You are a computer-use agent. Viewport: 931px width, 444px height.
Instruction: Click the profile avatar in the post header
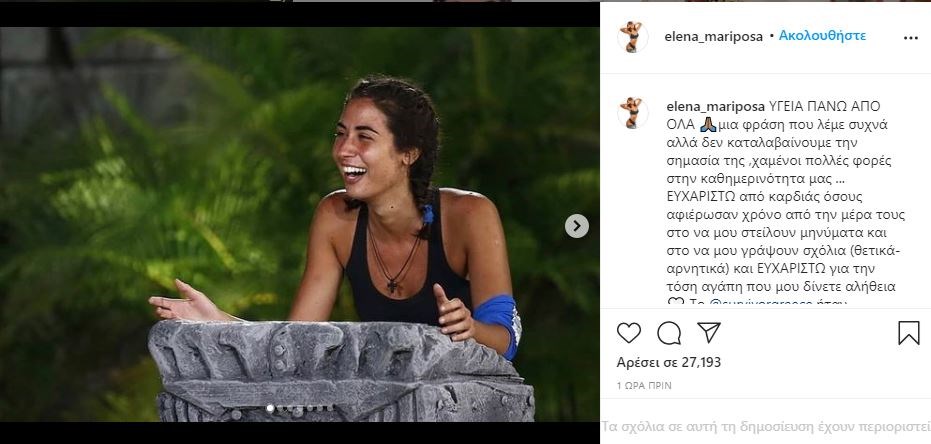633,36
